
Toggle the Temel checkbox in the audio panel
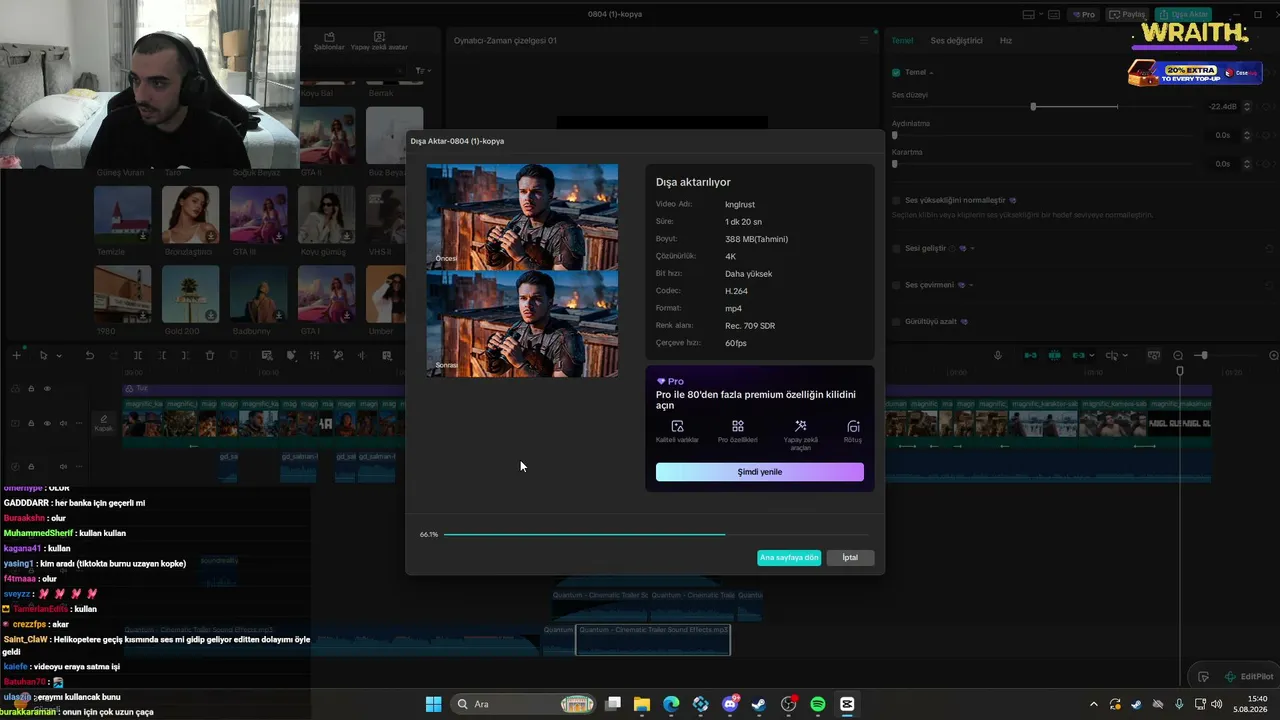[896, 72]
